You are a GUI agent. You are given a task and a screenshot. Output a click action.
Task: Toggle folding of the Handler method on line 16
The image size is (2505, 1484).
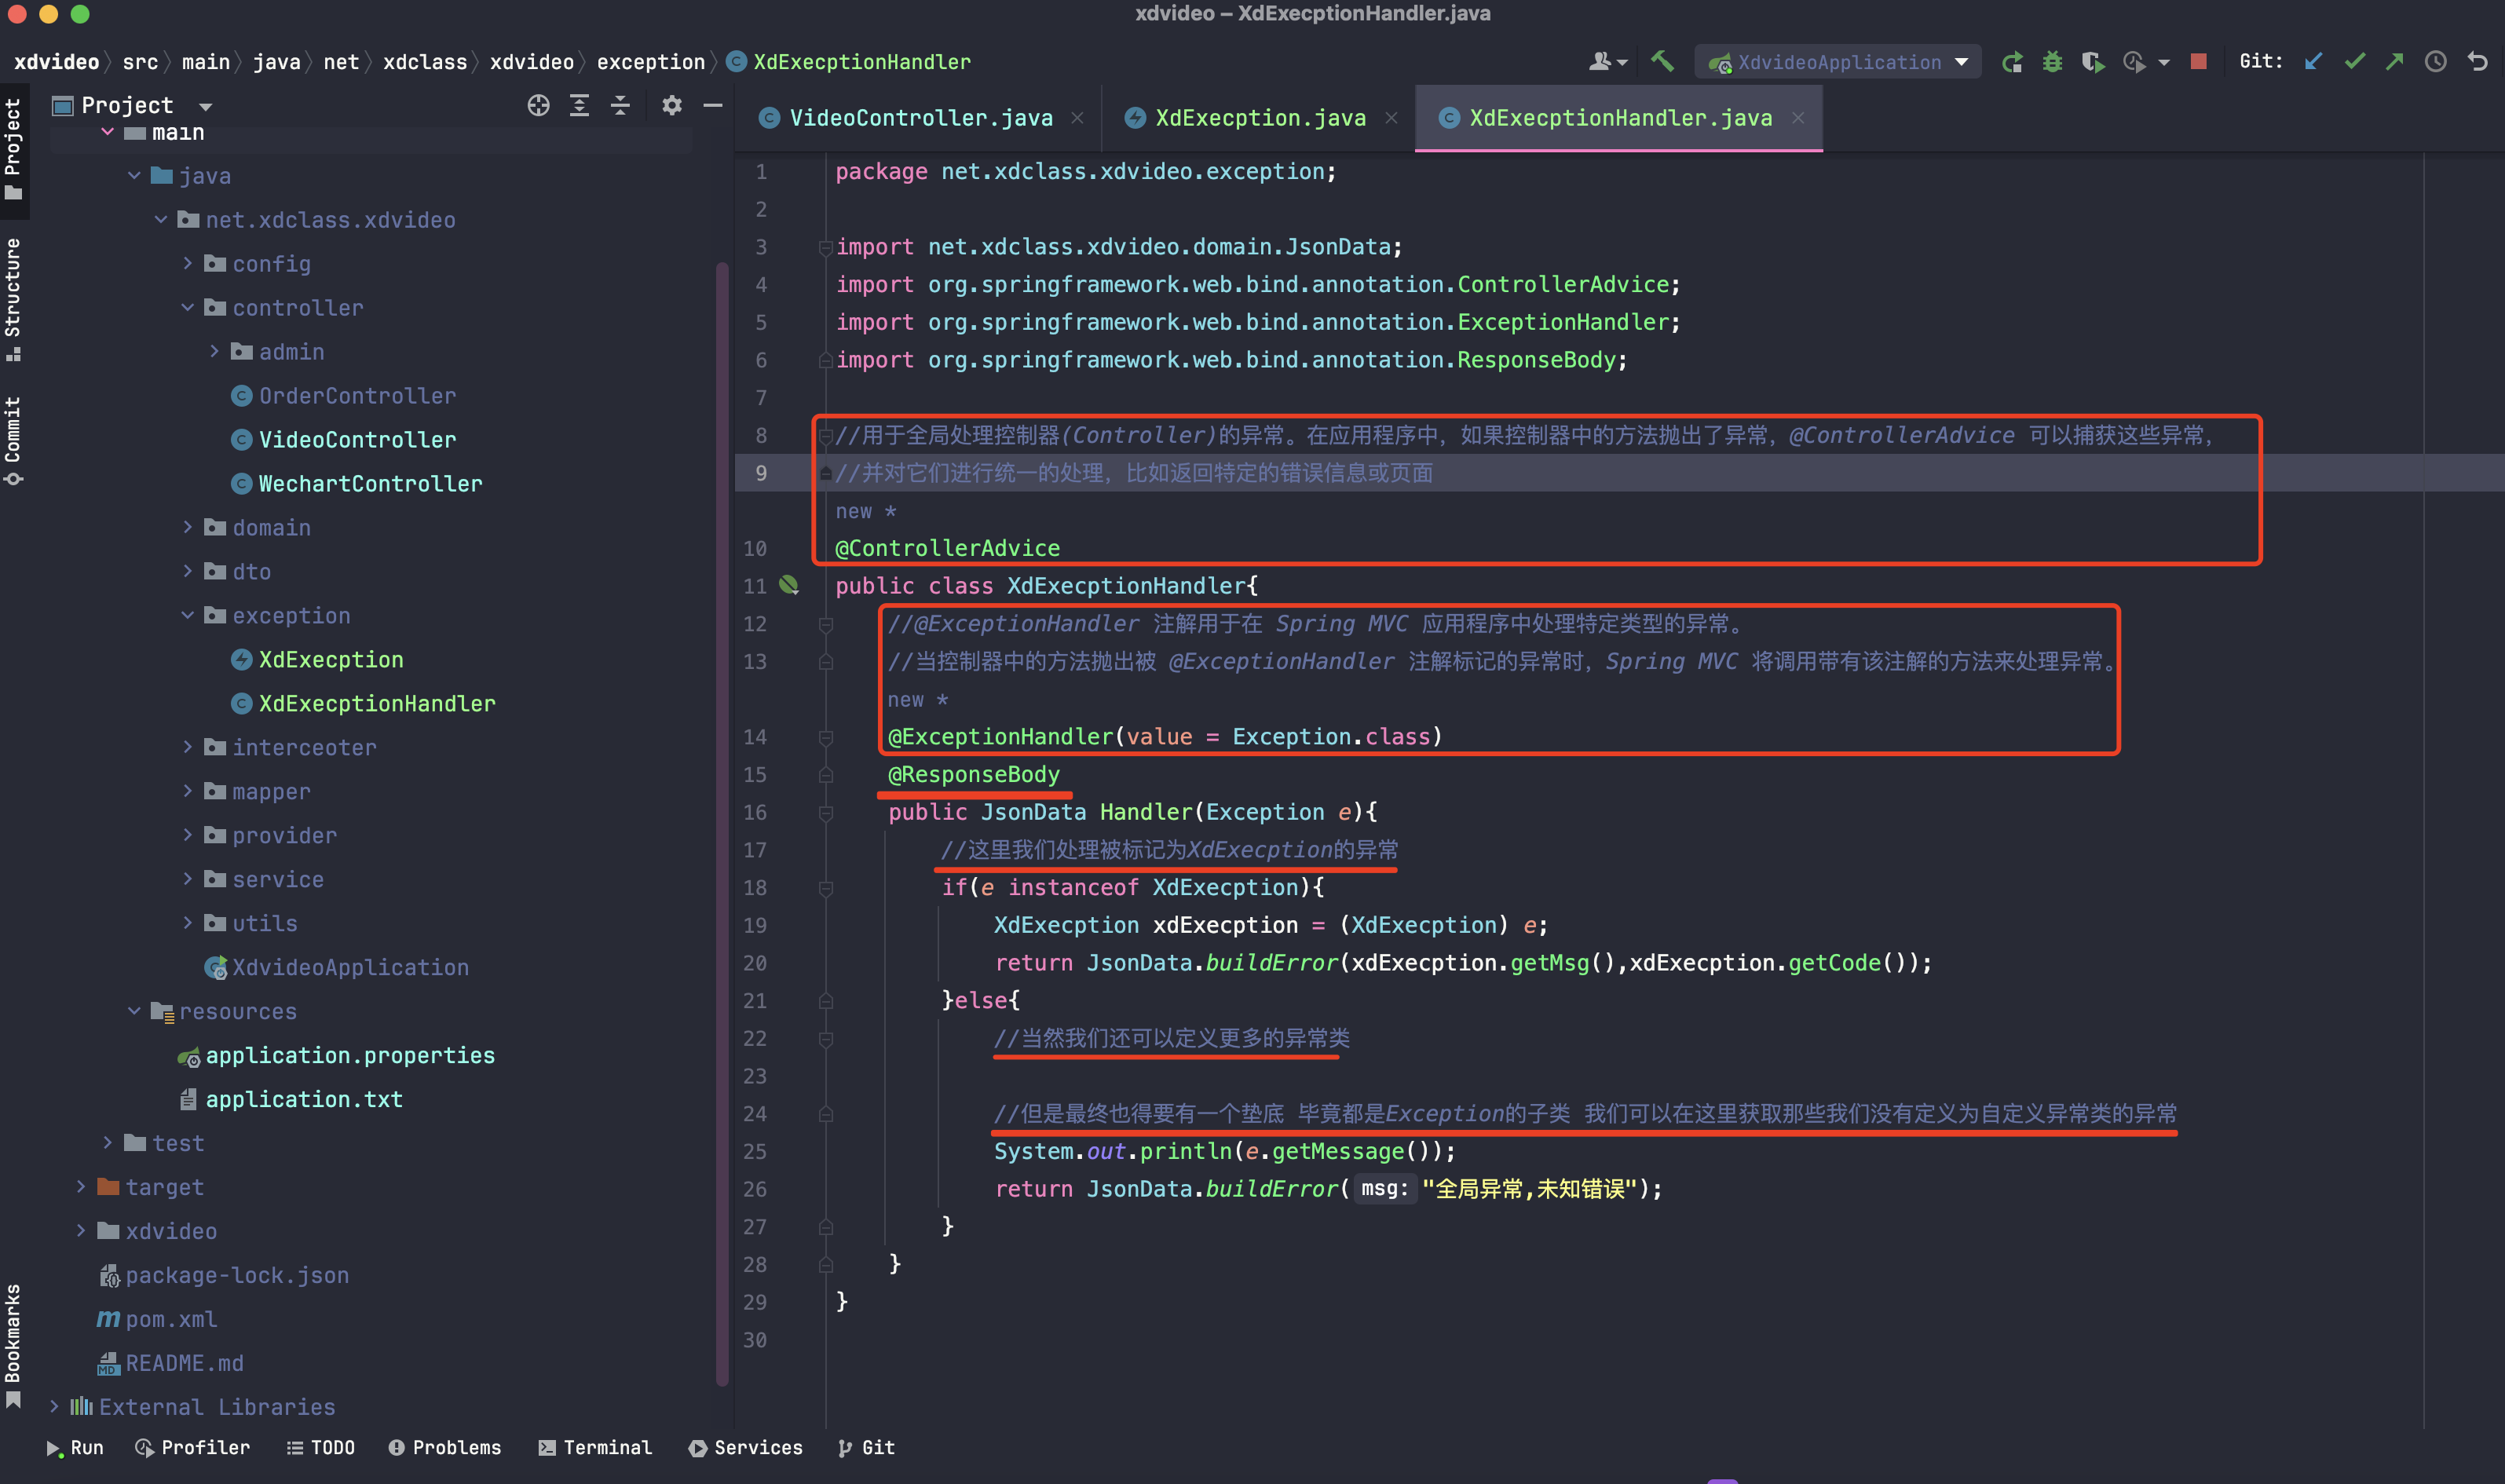[x=825, y=813]
